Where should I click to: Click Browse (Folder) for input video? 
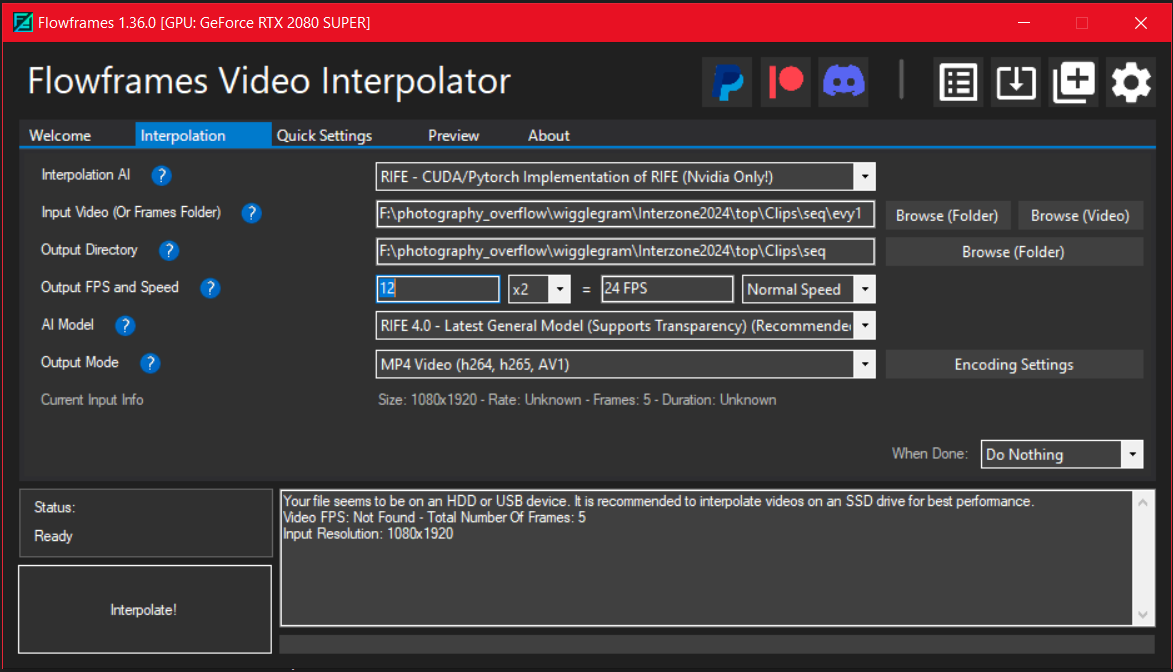click(x=947, y=216)
